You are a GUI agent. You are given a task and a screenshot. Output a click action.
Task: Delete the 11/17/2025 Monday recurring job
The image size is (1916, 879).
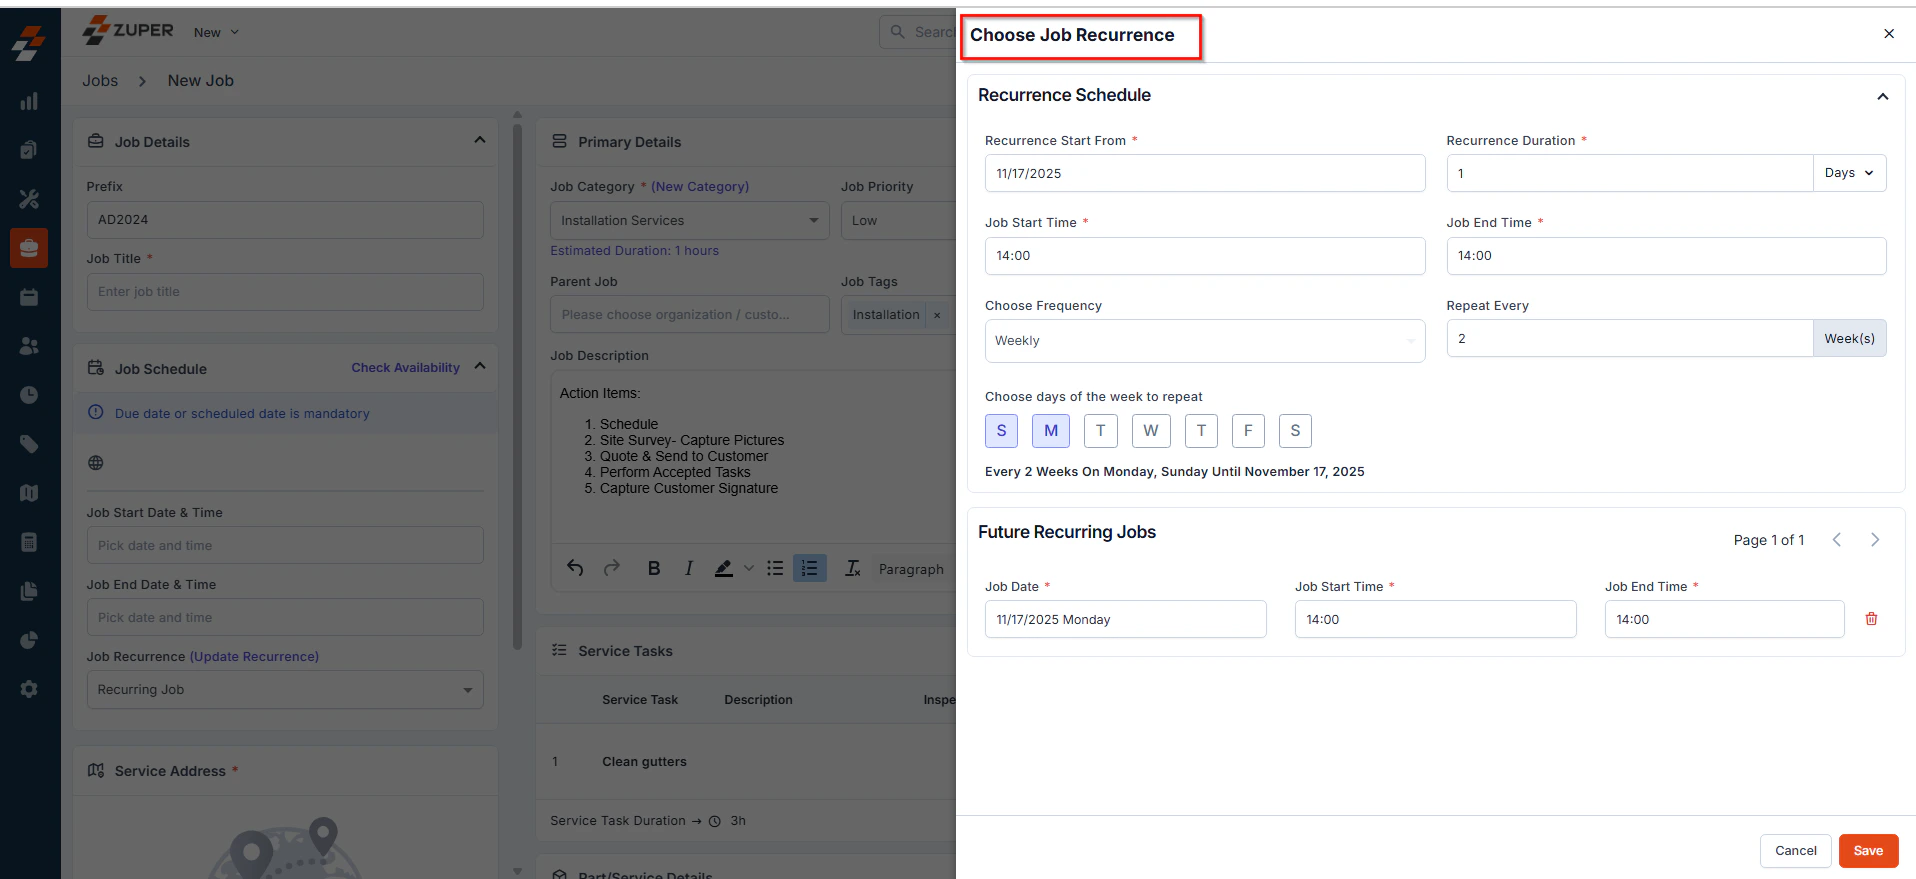pos(1871,619)
